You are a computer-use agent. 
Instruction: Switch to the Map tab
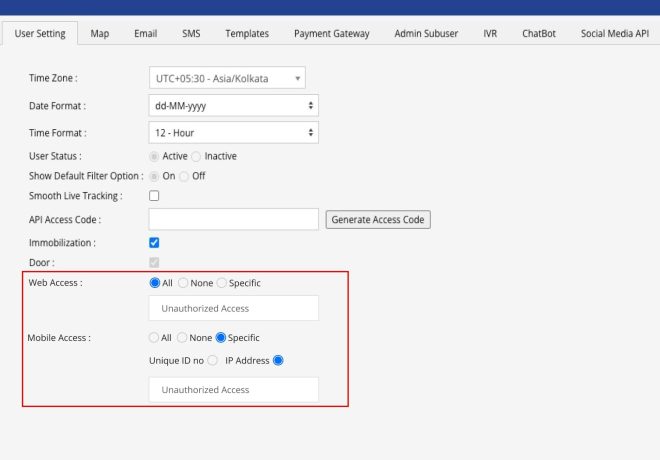point(100,33)
